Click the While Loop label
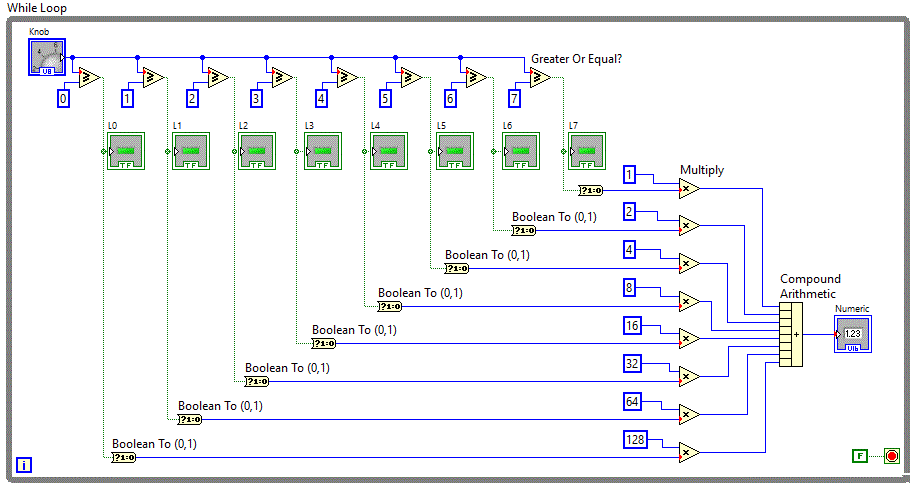The height and width of the screenshot is (485, 912). click(38, 8)
